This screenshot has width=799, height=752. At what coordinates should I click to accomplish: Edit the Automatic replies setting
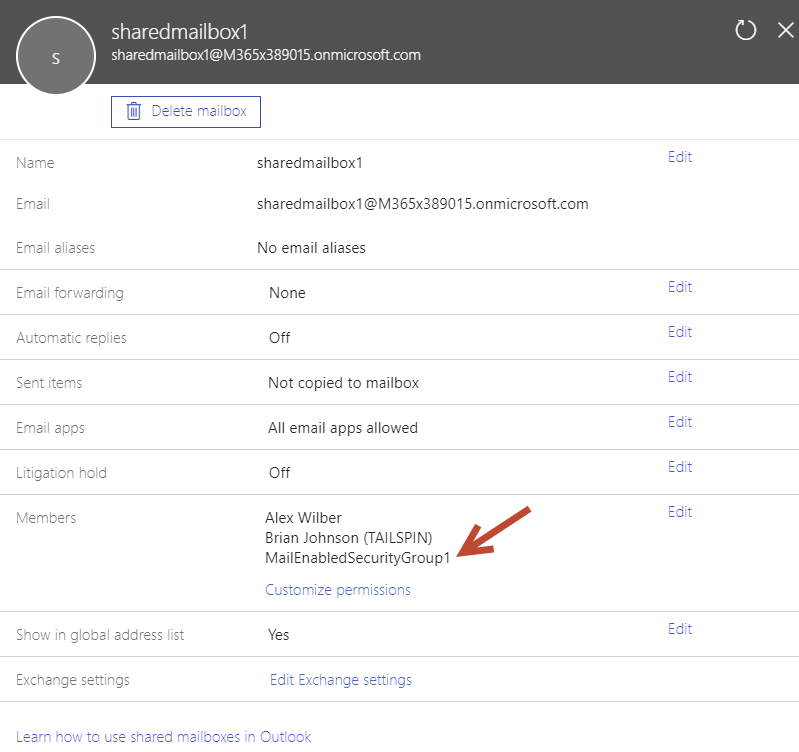click(x=680, y=332)
